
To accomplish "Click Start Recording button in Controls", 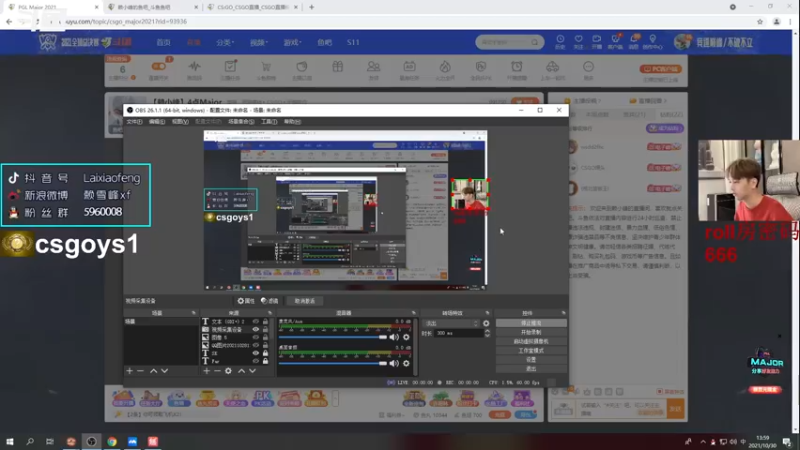I will point(531,332).
